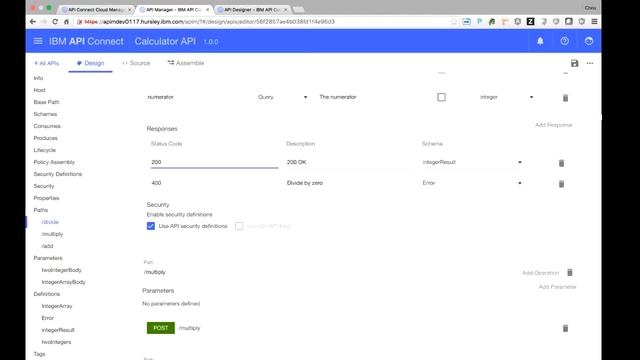Select the /divide path in sidebar

pos(50,222)
